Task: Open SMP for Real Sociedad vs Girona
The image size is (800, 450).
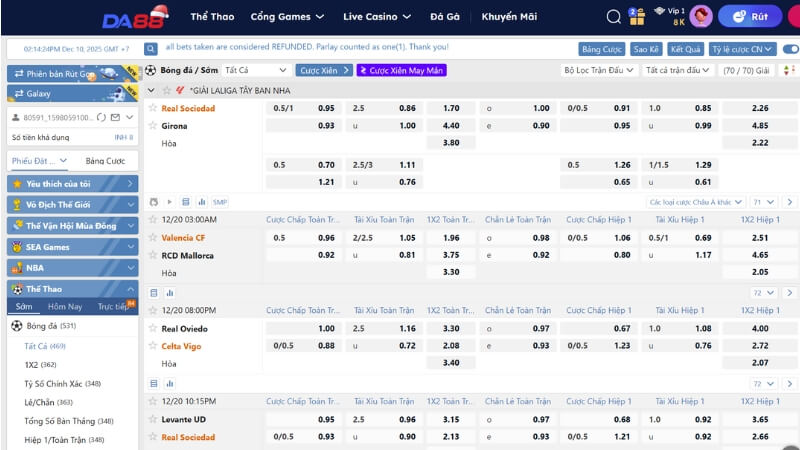Action: point(220,202)
